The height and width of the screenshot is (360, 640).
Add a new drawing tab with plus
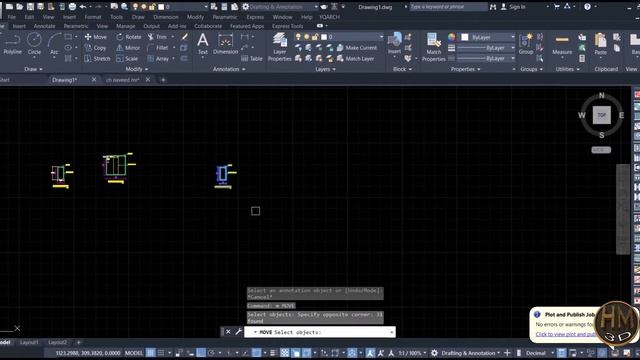coord(163,80)
